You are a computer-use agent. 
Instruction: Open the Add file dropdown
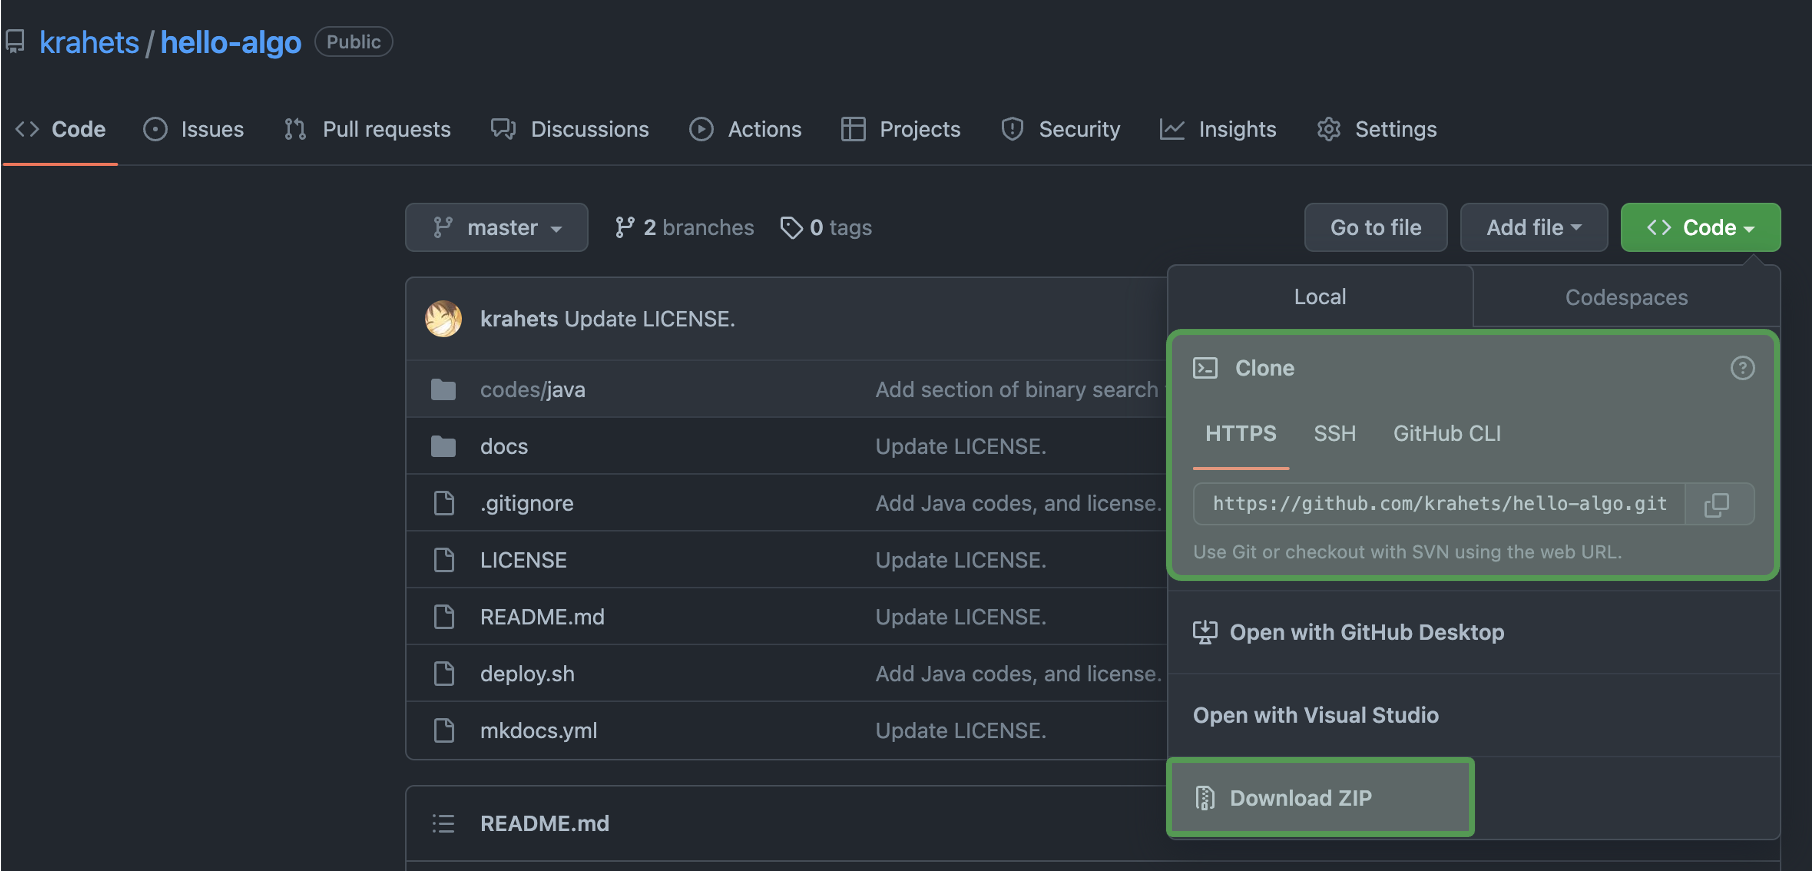[x=1533, y=228]
